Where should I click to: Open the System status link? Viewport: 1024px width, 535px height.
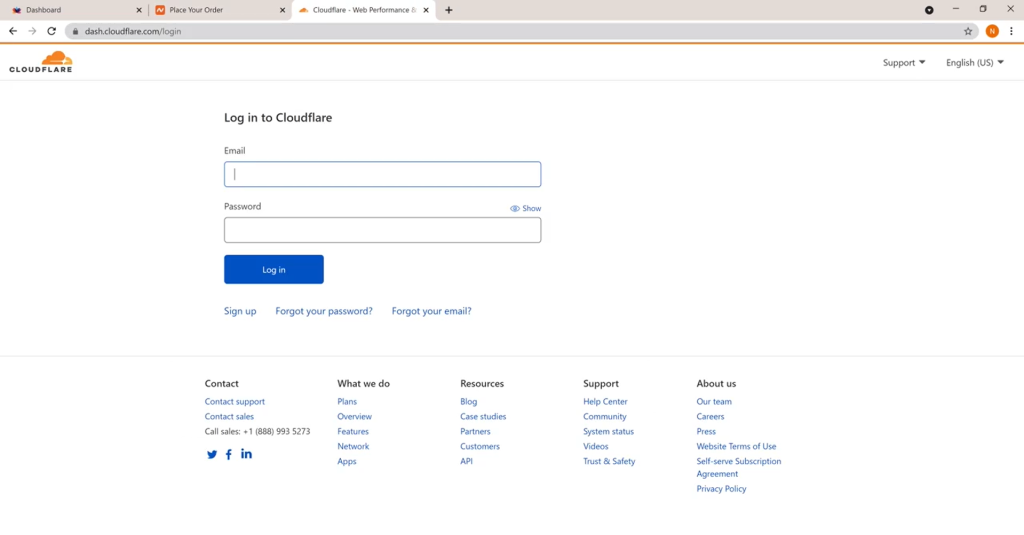click(x=609, y=432)
